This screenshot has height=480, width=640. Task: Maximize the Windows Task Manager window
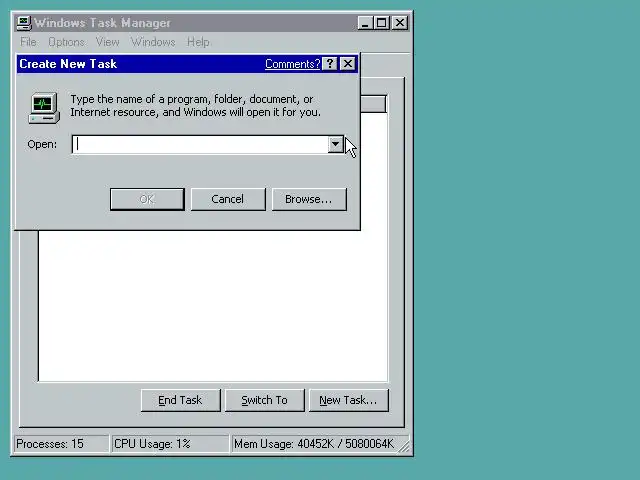coord(382,23)
